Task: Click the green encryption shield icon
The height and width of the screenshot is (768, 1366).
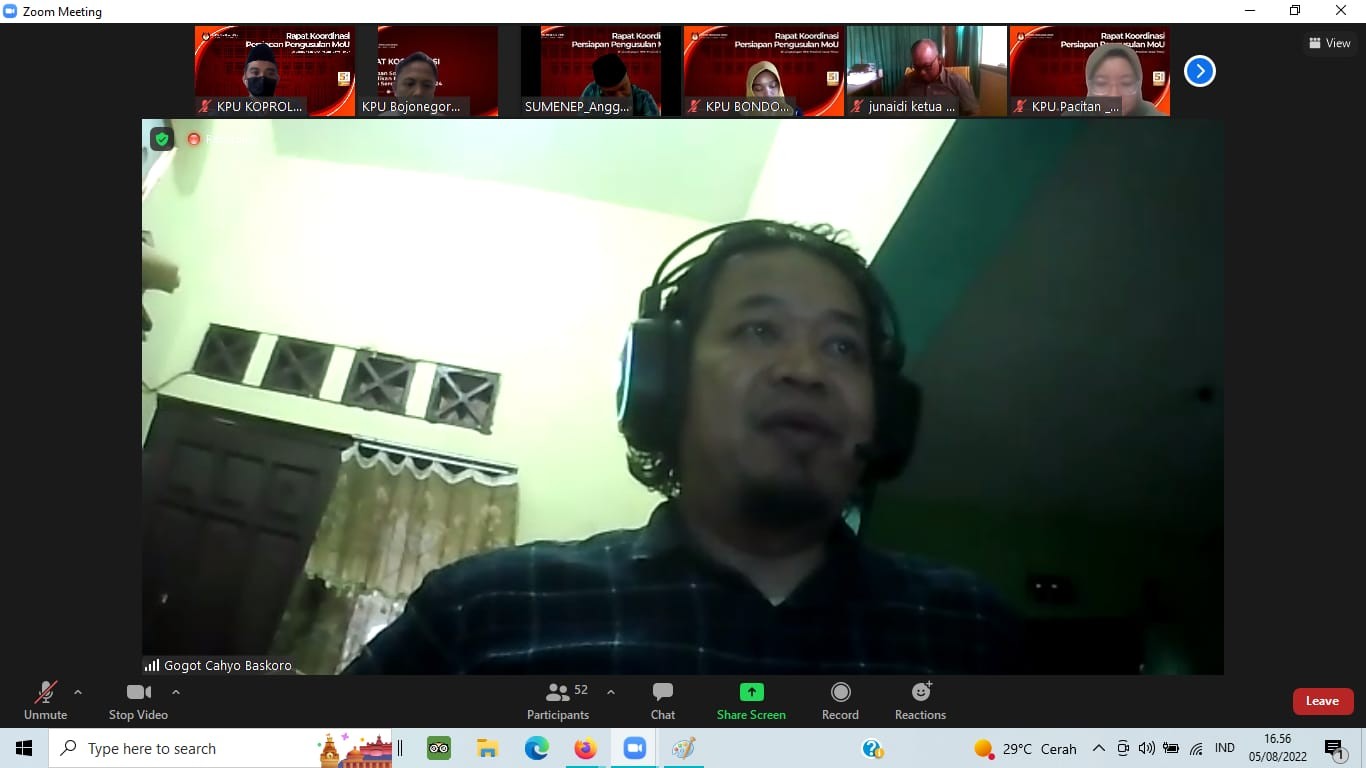Action: coord(162,139)
